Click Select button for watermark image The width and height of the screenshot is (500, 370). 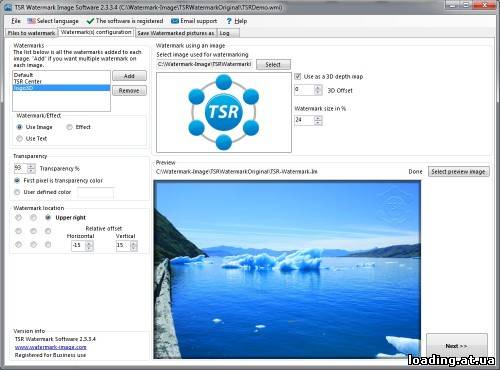click(x=273, y=65)
